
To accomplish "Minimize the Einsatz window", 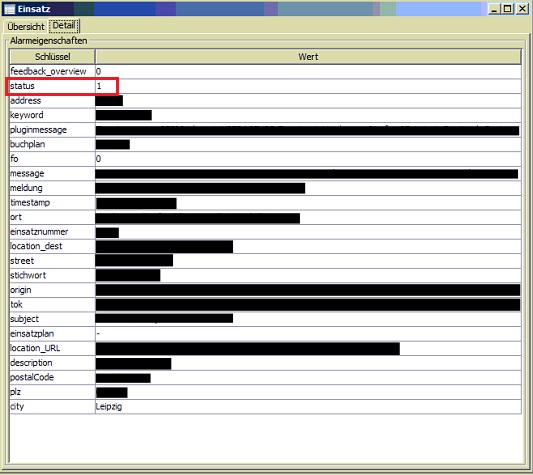I will click(494, 9).
